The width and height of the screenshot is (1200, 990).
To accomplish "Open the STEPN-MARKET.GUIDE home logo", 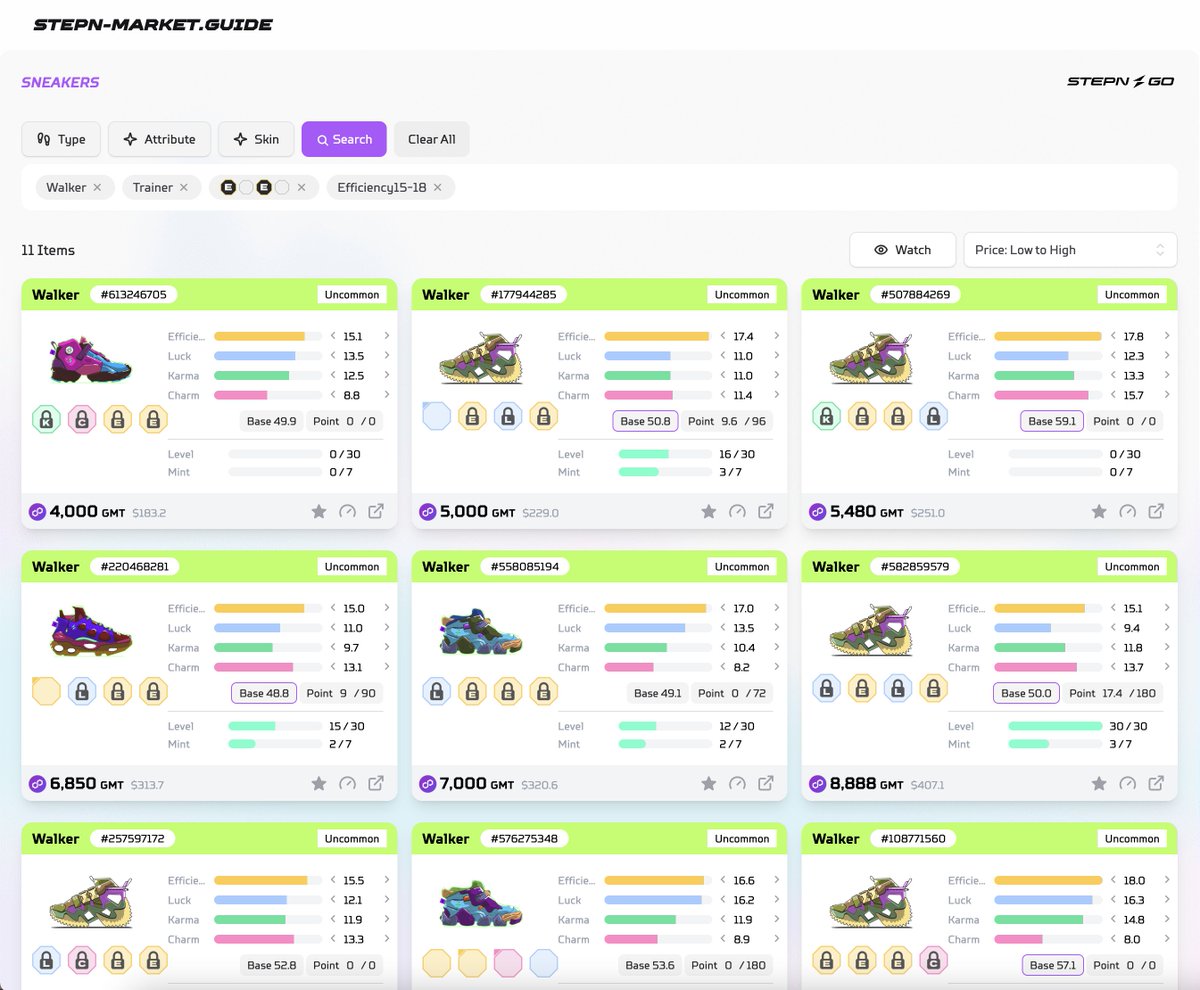I will point(153,24).
